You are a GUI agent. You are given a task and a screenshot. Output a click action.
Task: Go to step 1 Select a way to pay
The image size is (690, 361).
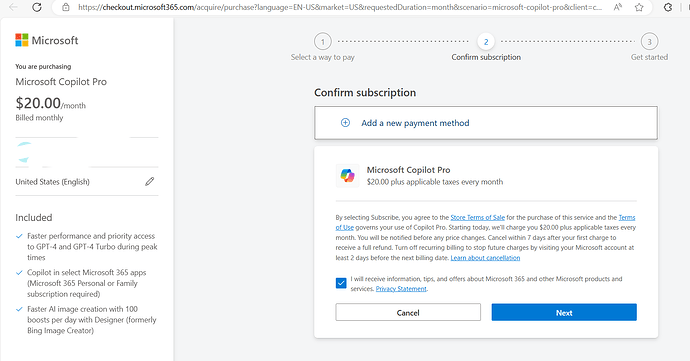click(x=323, y=42)
